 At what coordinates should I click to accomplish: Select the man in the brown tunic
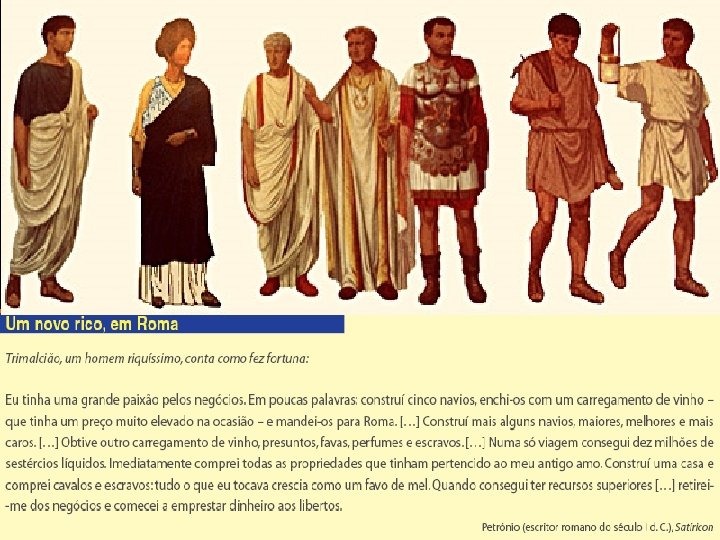tap(564, 158)
